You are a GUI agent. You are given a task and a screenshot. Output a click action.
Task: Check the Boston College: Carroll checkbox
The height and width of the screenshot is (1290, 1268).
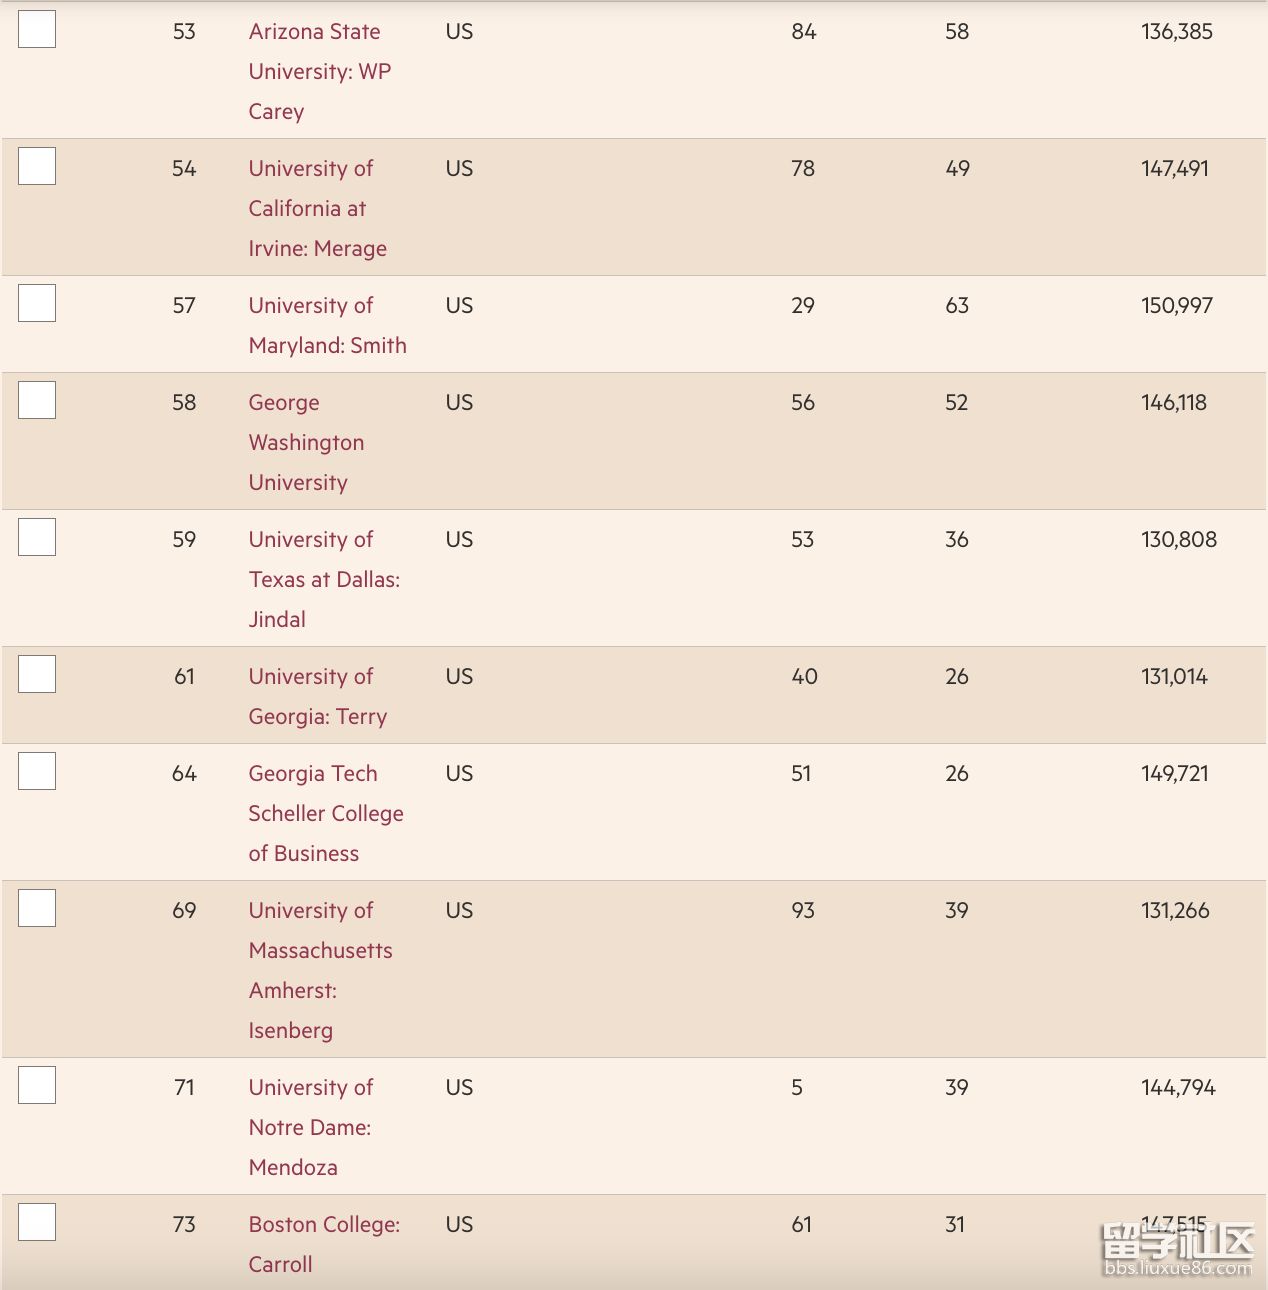coord(37,1223)
